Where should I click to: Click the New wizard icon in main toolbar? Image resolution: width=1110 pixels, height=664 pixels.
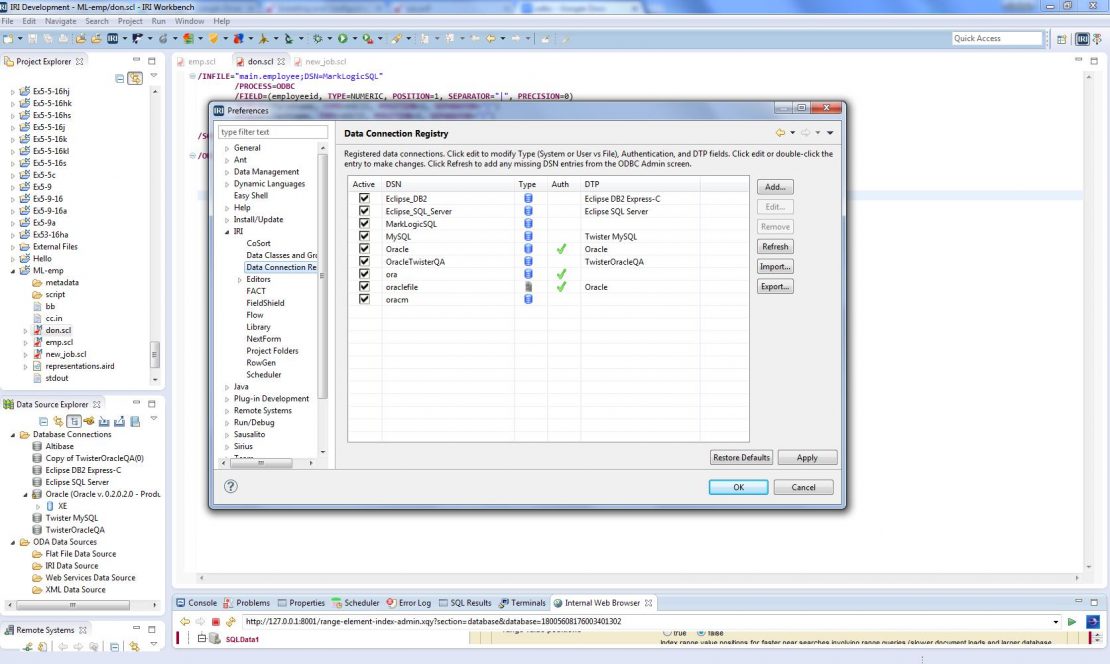click(8, 38)
